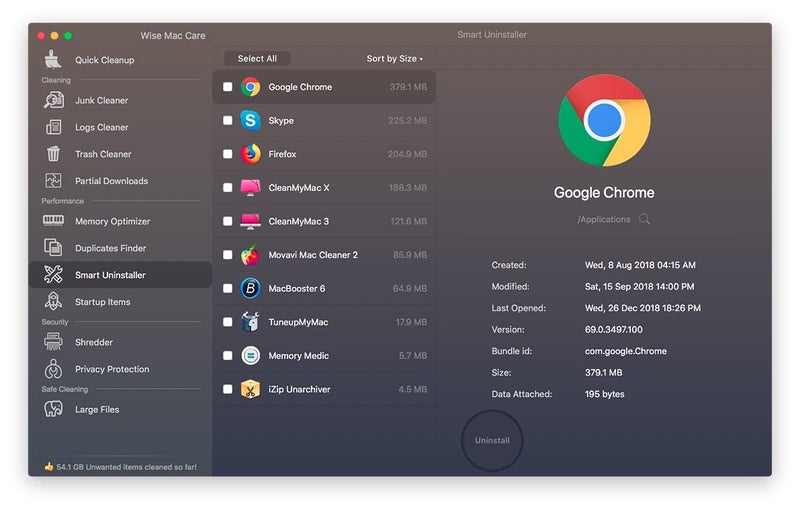Click the large Google Chrome logo
The image size is (800, 510).
[x=604, y=121]
